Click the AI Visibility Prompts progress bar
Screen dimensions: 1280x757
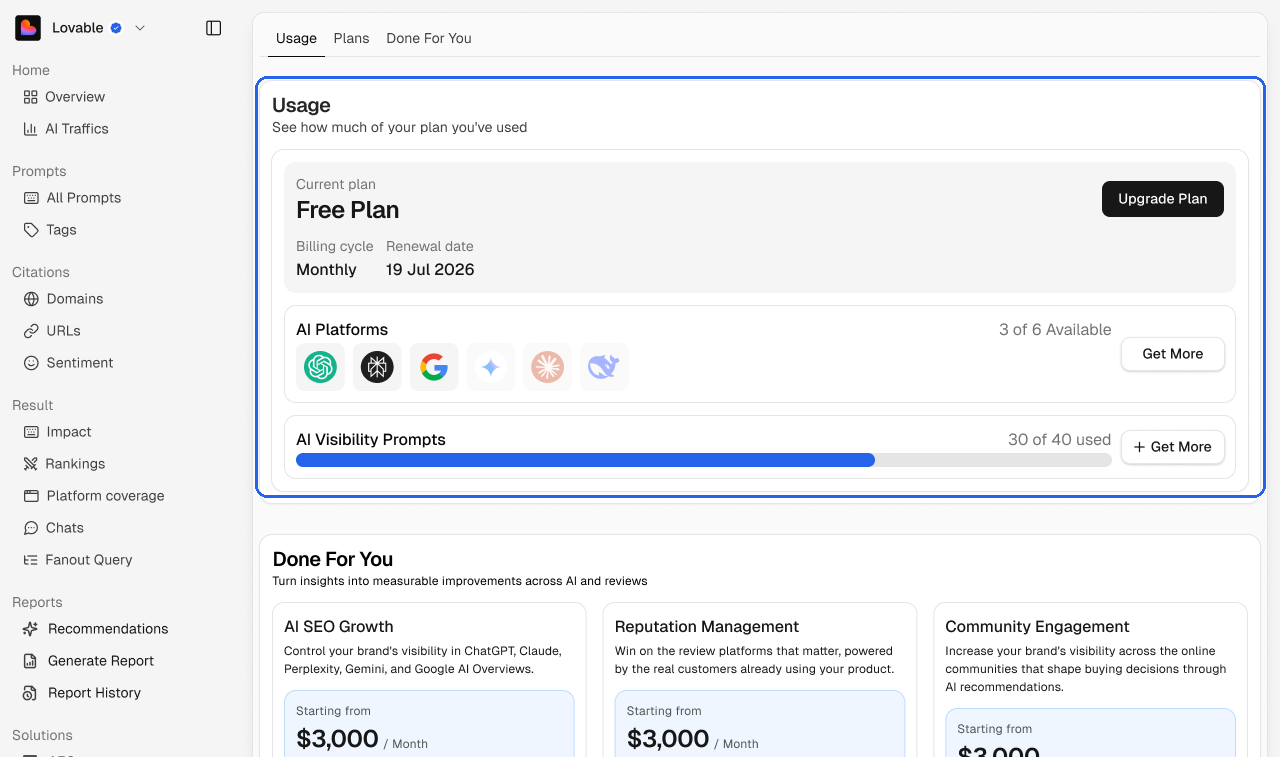704,460
